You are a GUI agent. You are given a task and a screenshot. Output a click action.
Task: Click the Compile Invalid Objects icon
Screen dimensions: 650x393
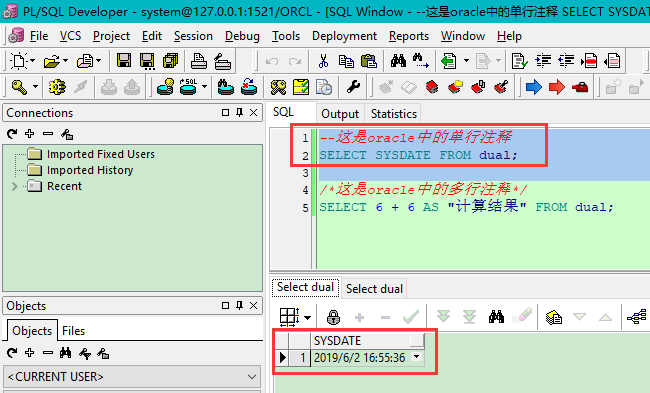[249, 87]
